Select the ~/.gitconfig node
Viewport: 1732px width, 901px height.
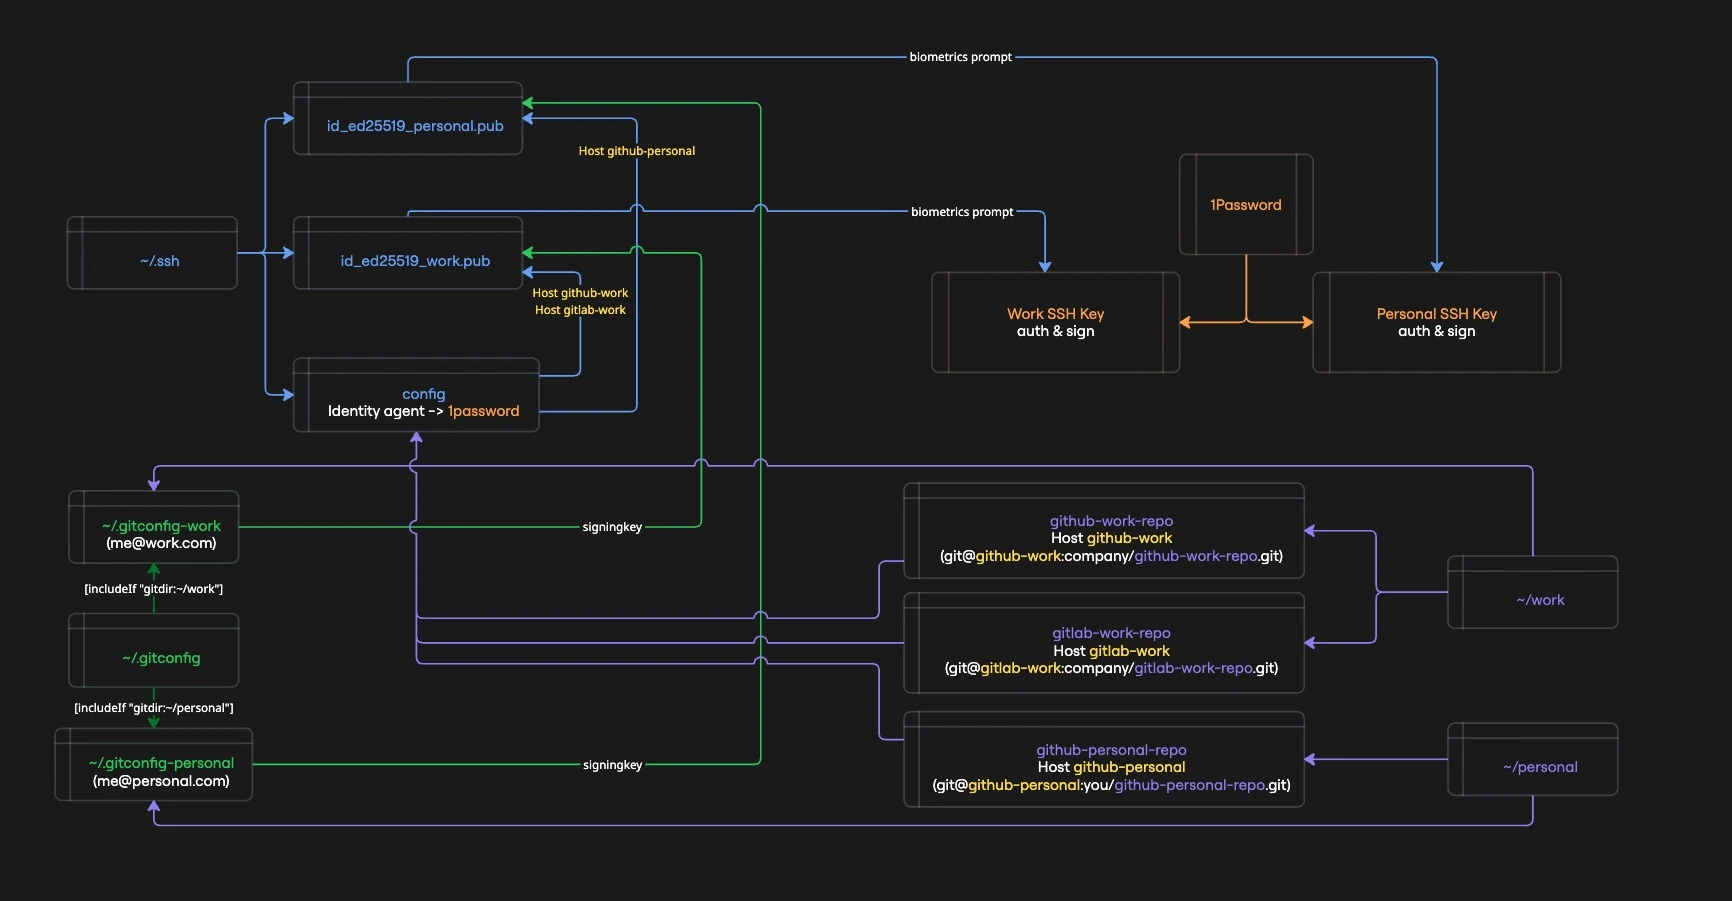154,650
